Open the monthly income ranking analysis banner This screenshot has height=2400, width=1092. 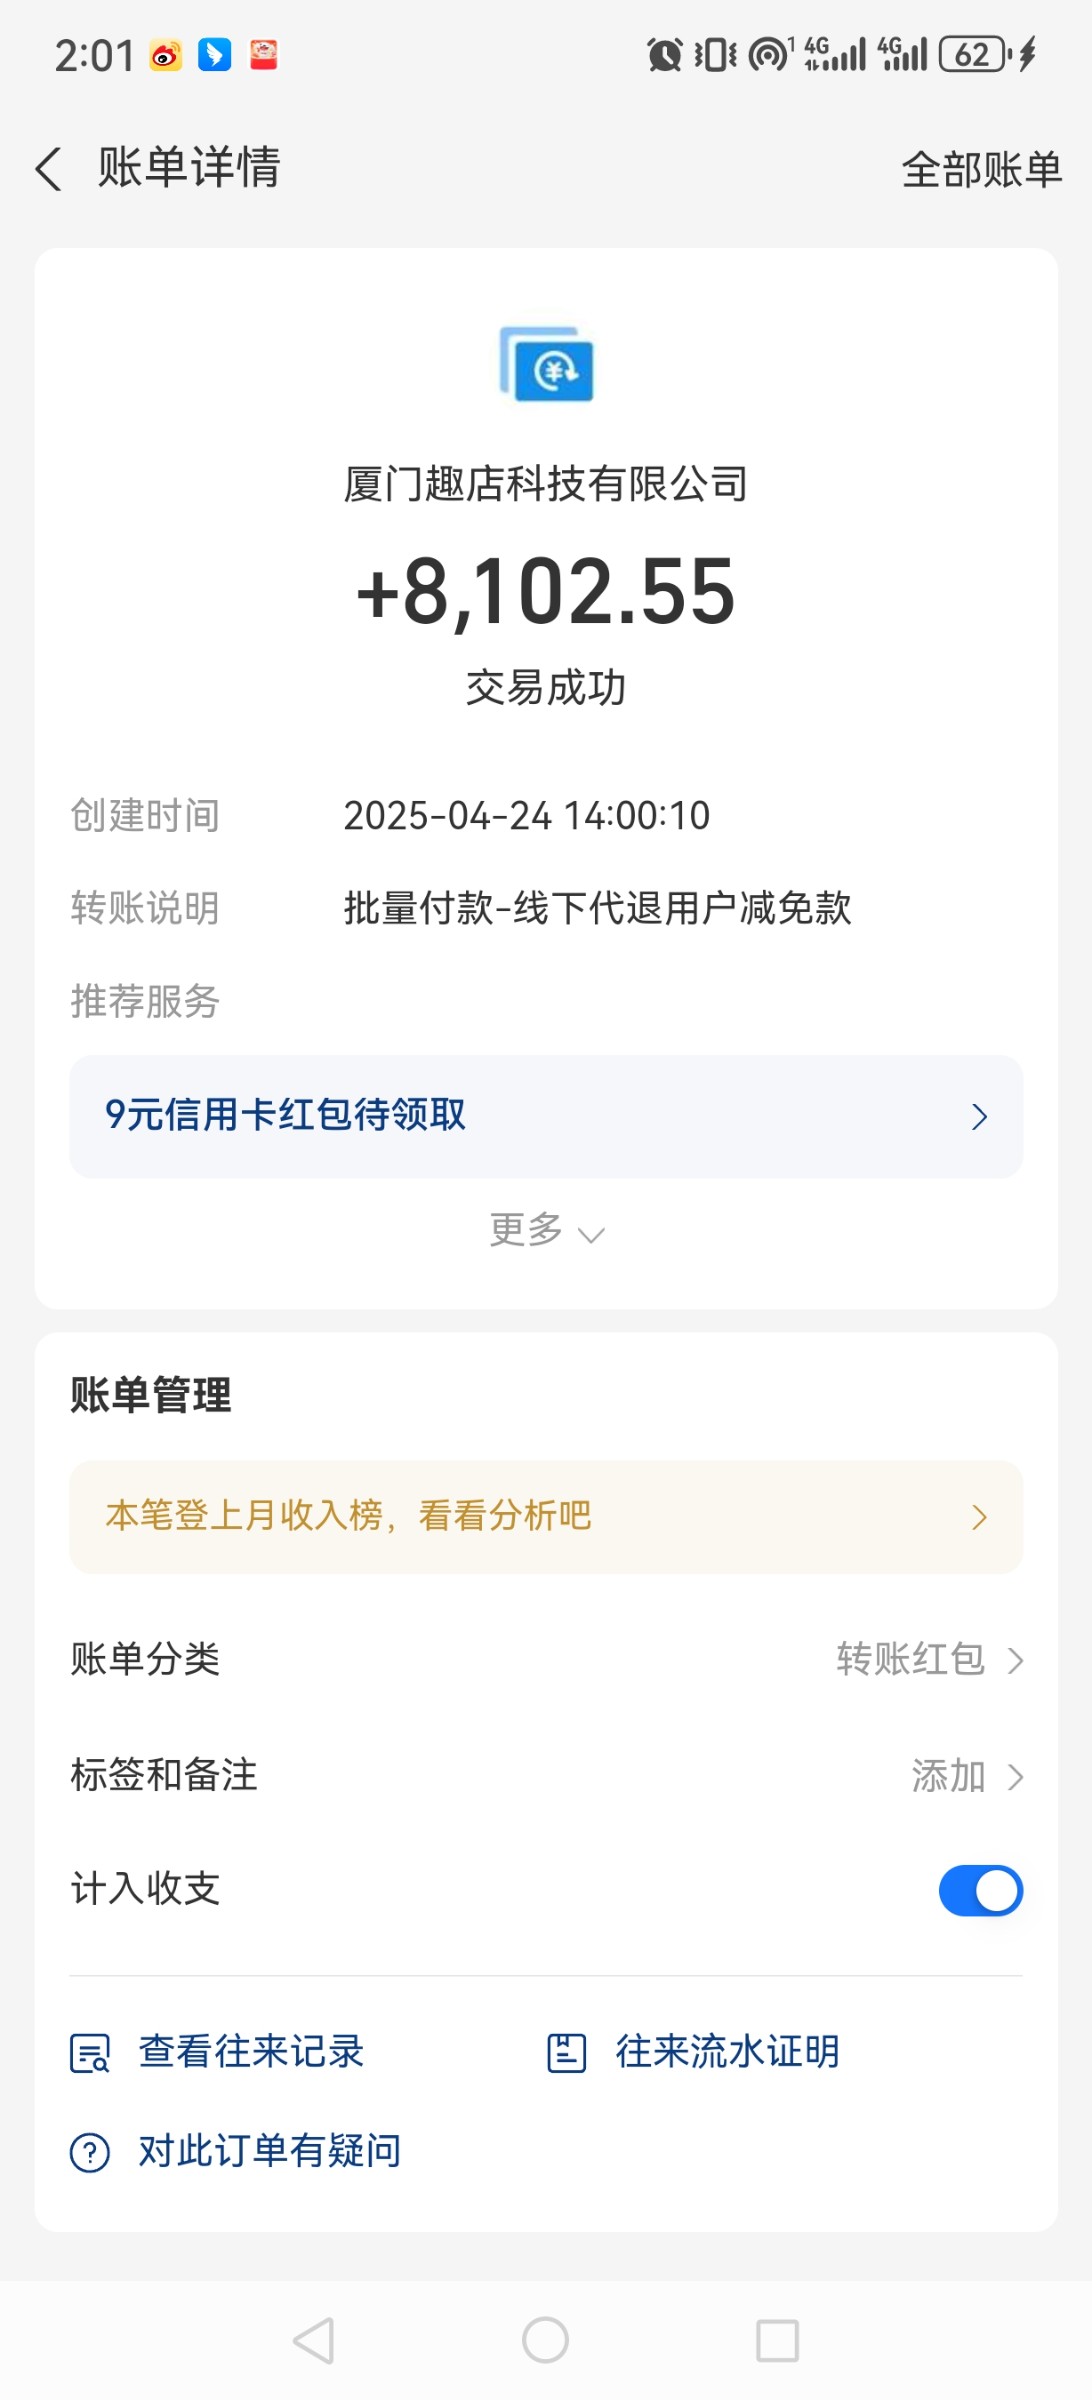pyautogui.click(x=546, y=1517)
